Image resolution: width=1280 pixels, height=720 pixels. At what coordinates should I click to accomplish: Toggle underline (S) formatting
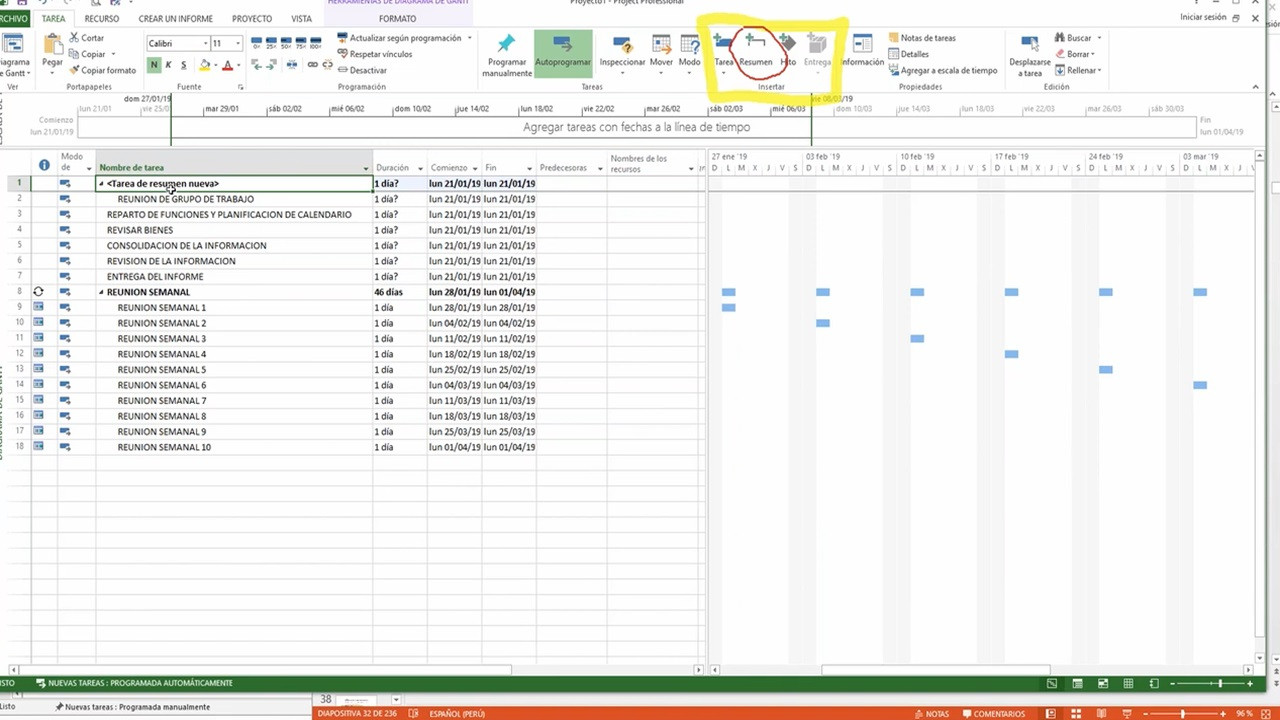tap(183, 65)
